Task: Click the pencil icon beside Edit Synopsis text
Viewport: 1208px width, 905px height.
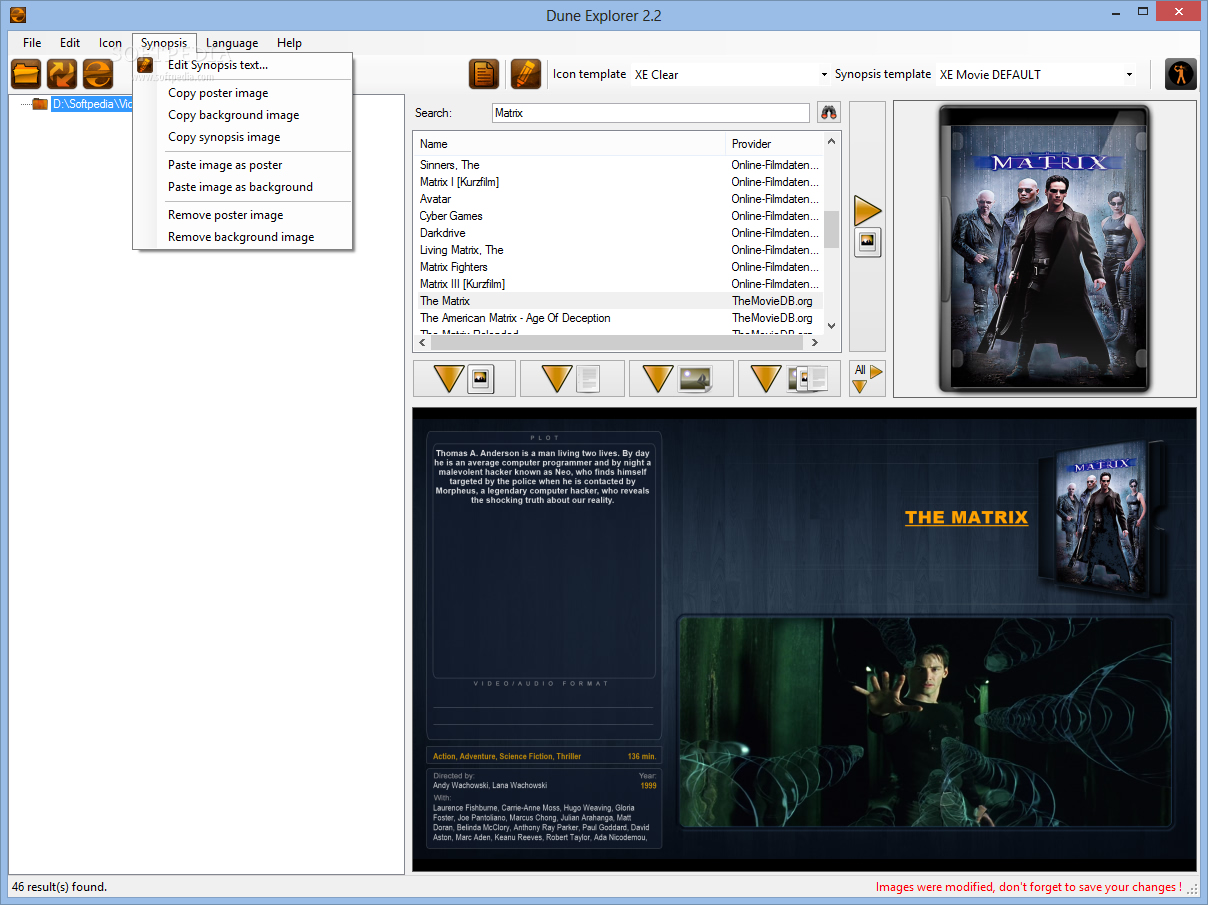Action: coord(146,65)
